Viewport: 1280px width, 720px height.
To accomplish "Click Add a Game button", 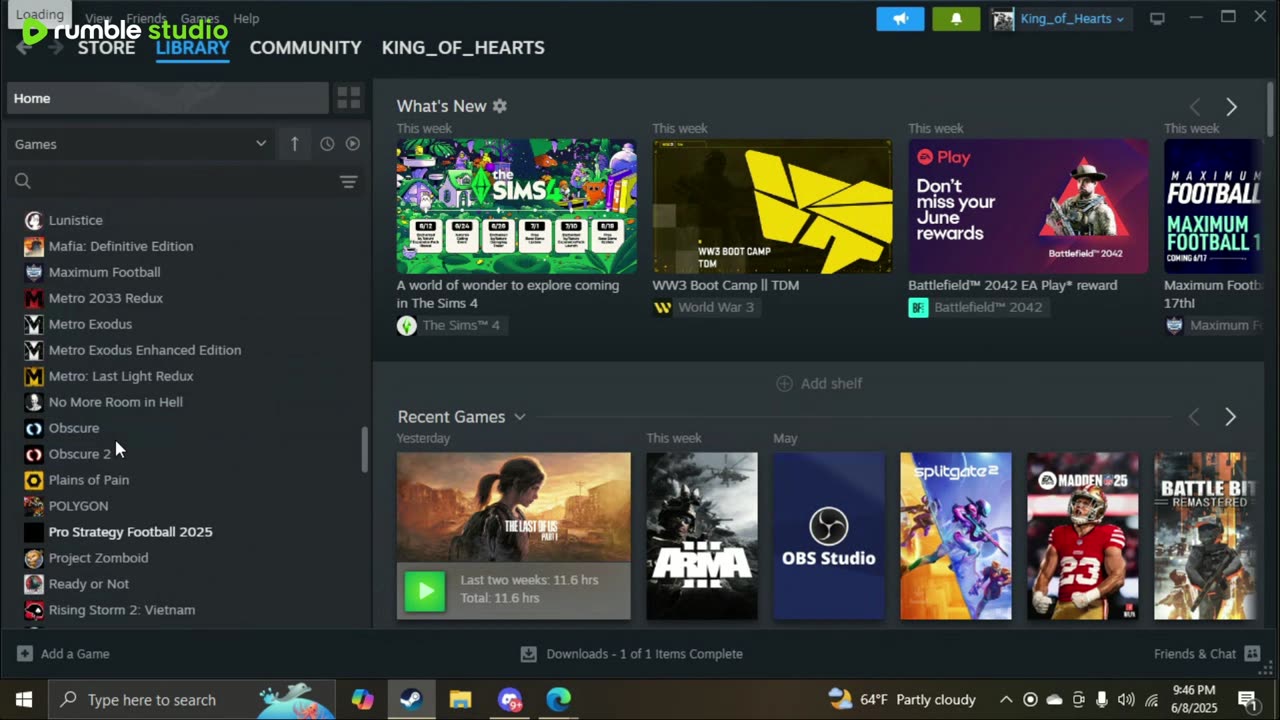I will tap(63, 654).
